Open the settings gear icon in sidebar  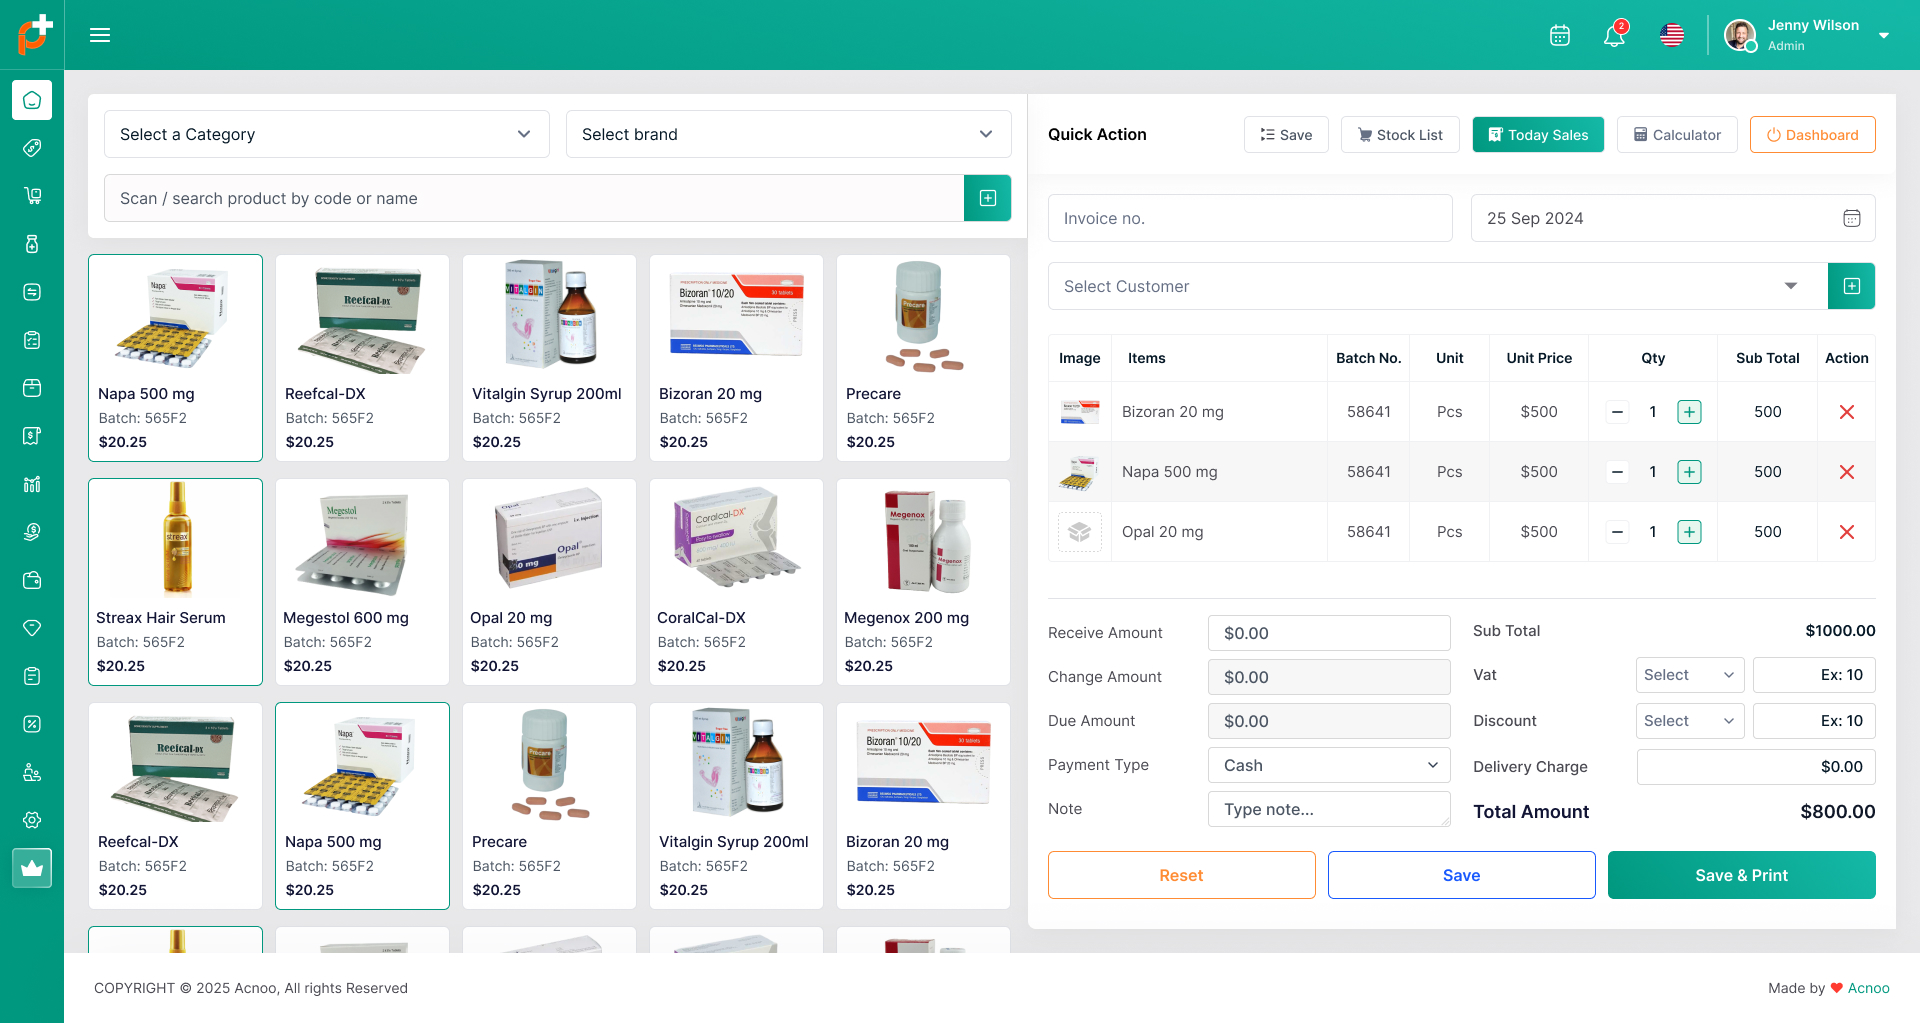(32, 819)
